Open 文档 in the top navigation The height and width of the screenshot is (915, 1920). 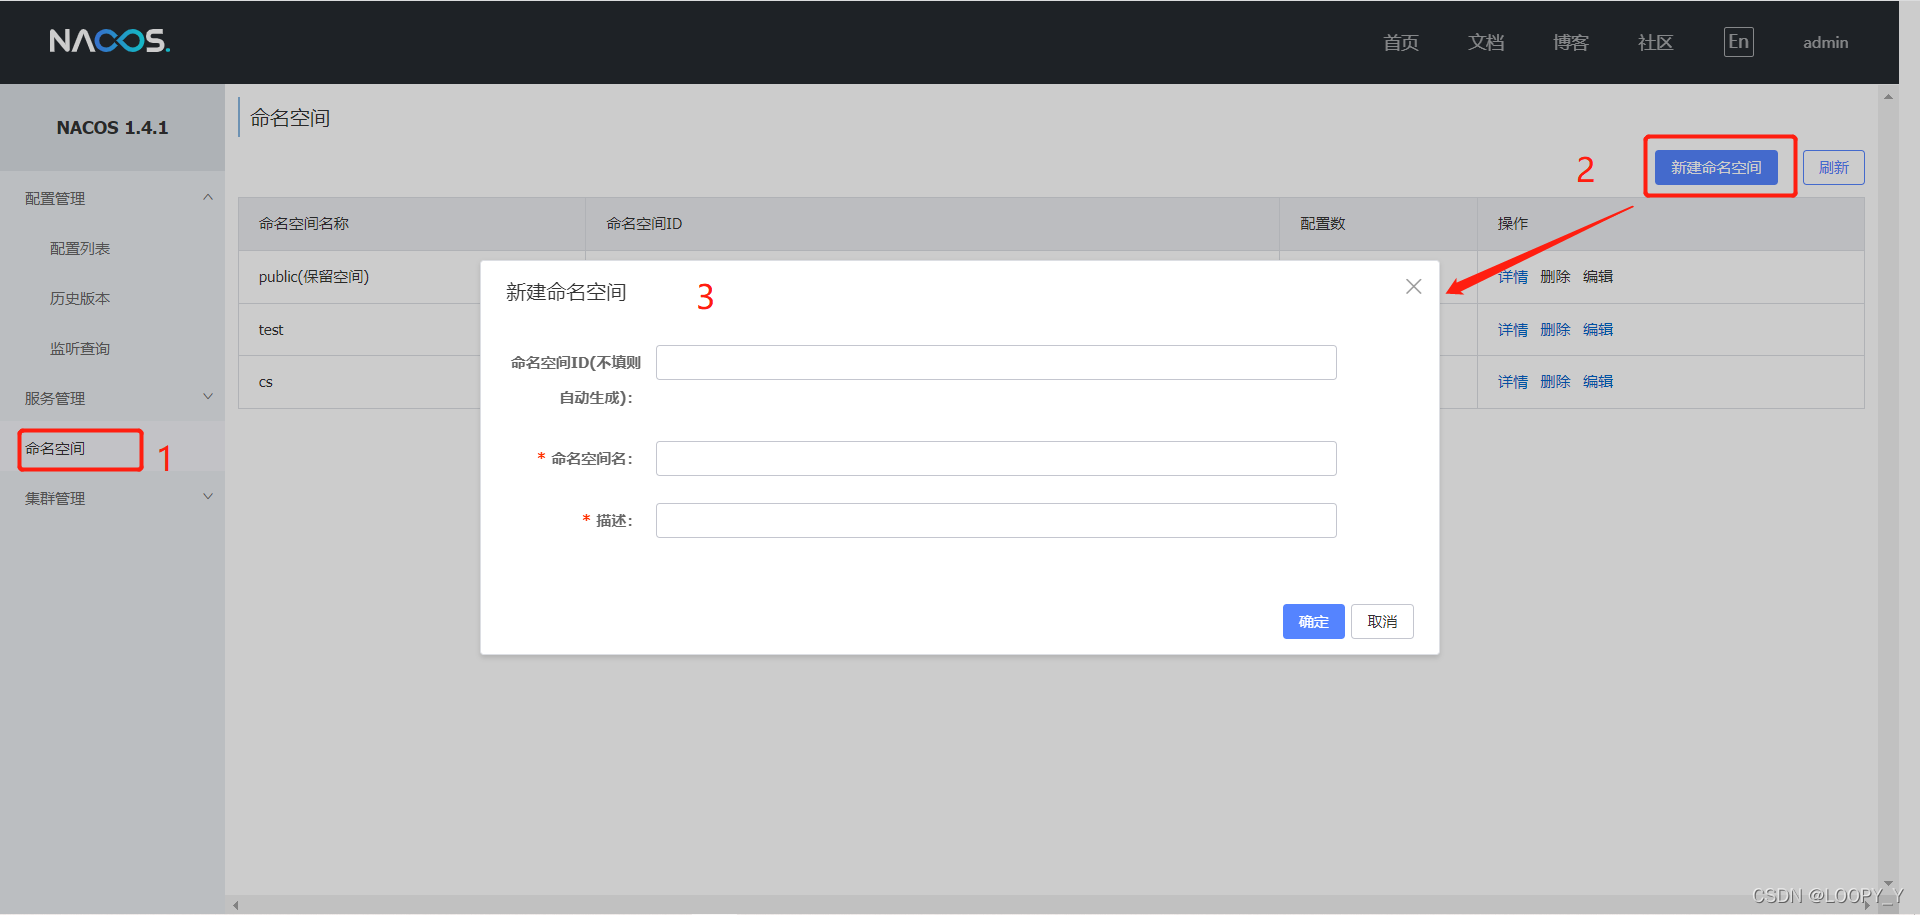pos(1486,42)
